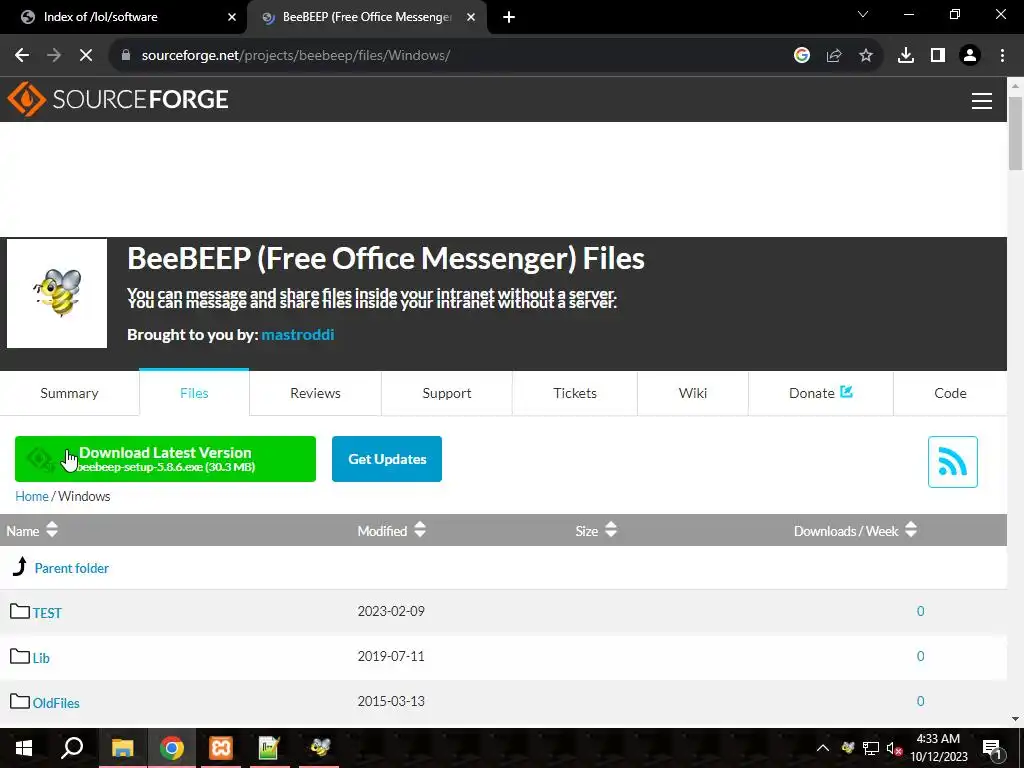Open the tab search chevron in Chrome title bar
This screenshot has height=768, width=1024.
(x=863, y=14)
